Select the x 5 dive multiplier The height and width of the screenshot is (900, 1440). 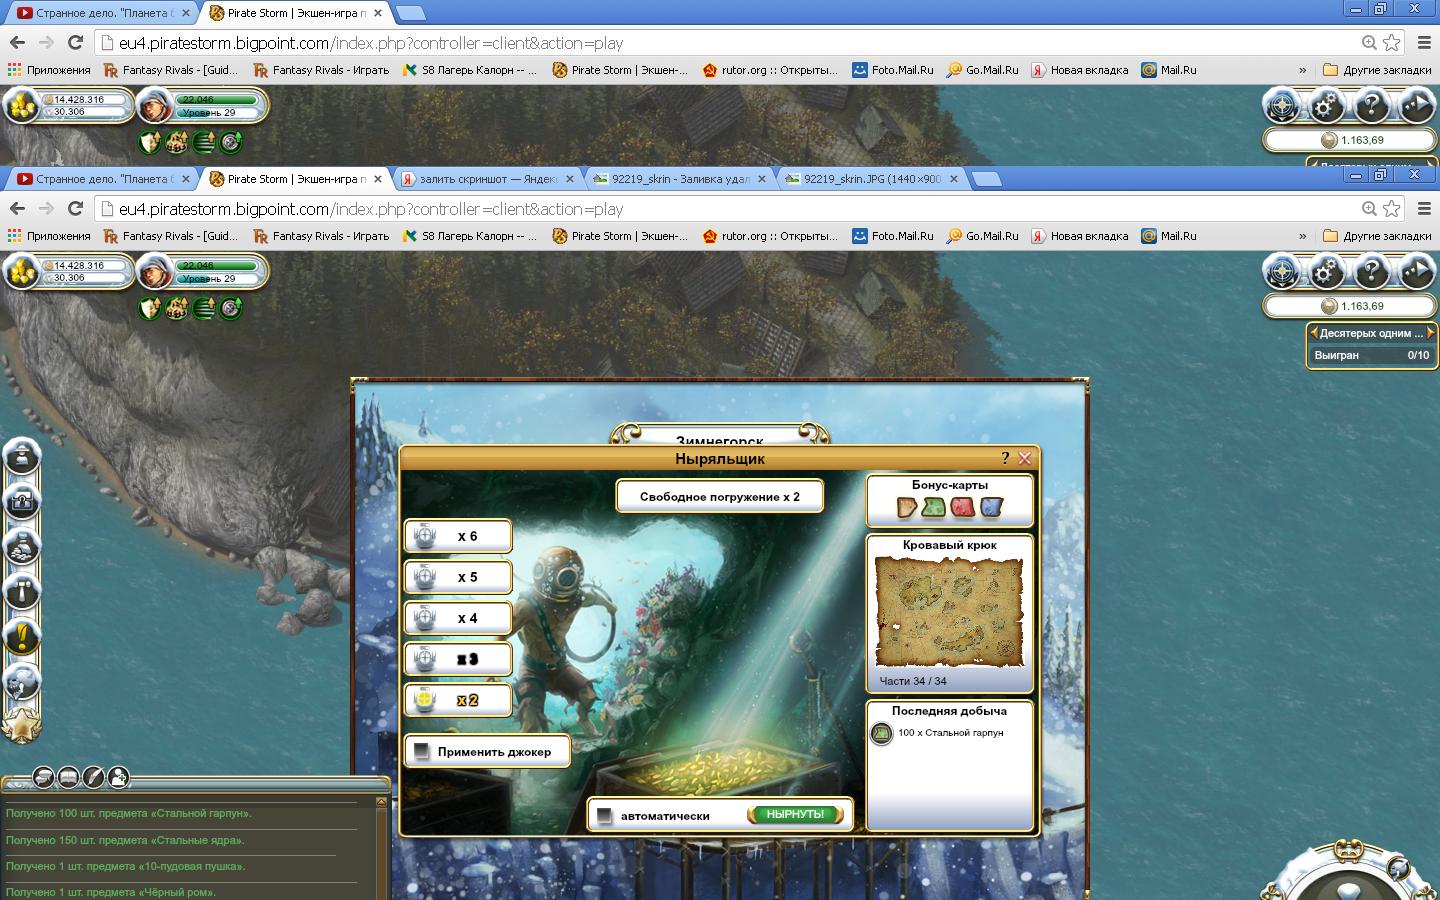(x=458, y=577)
